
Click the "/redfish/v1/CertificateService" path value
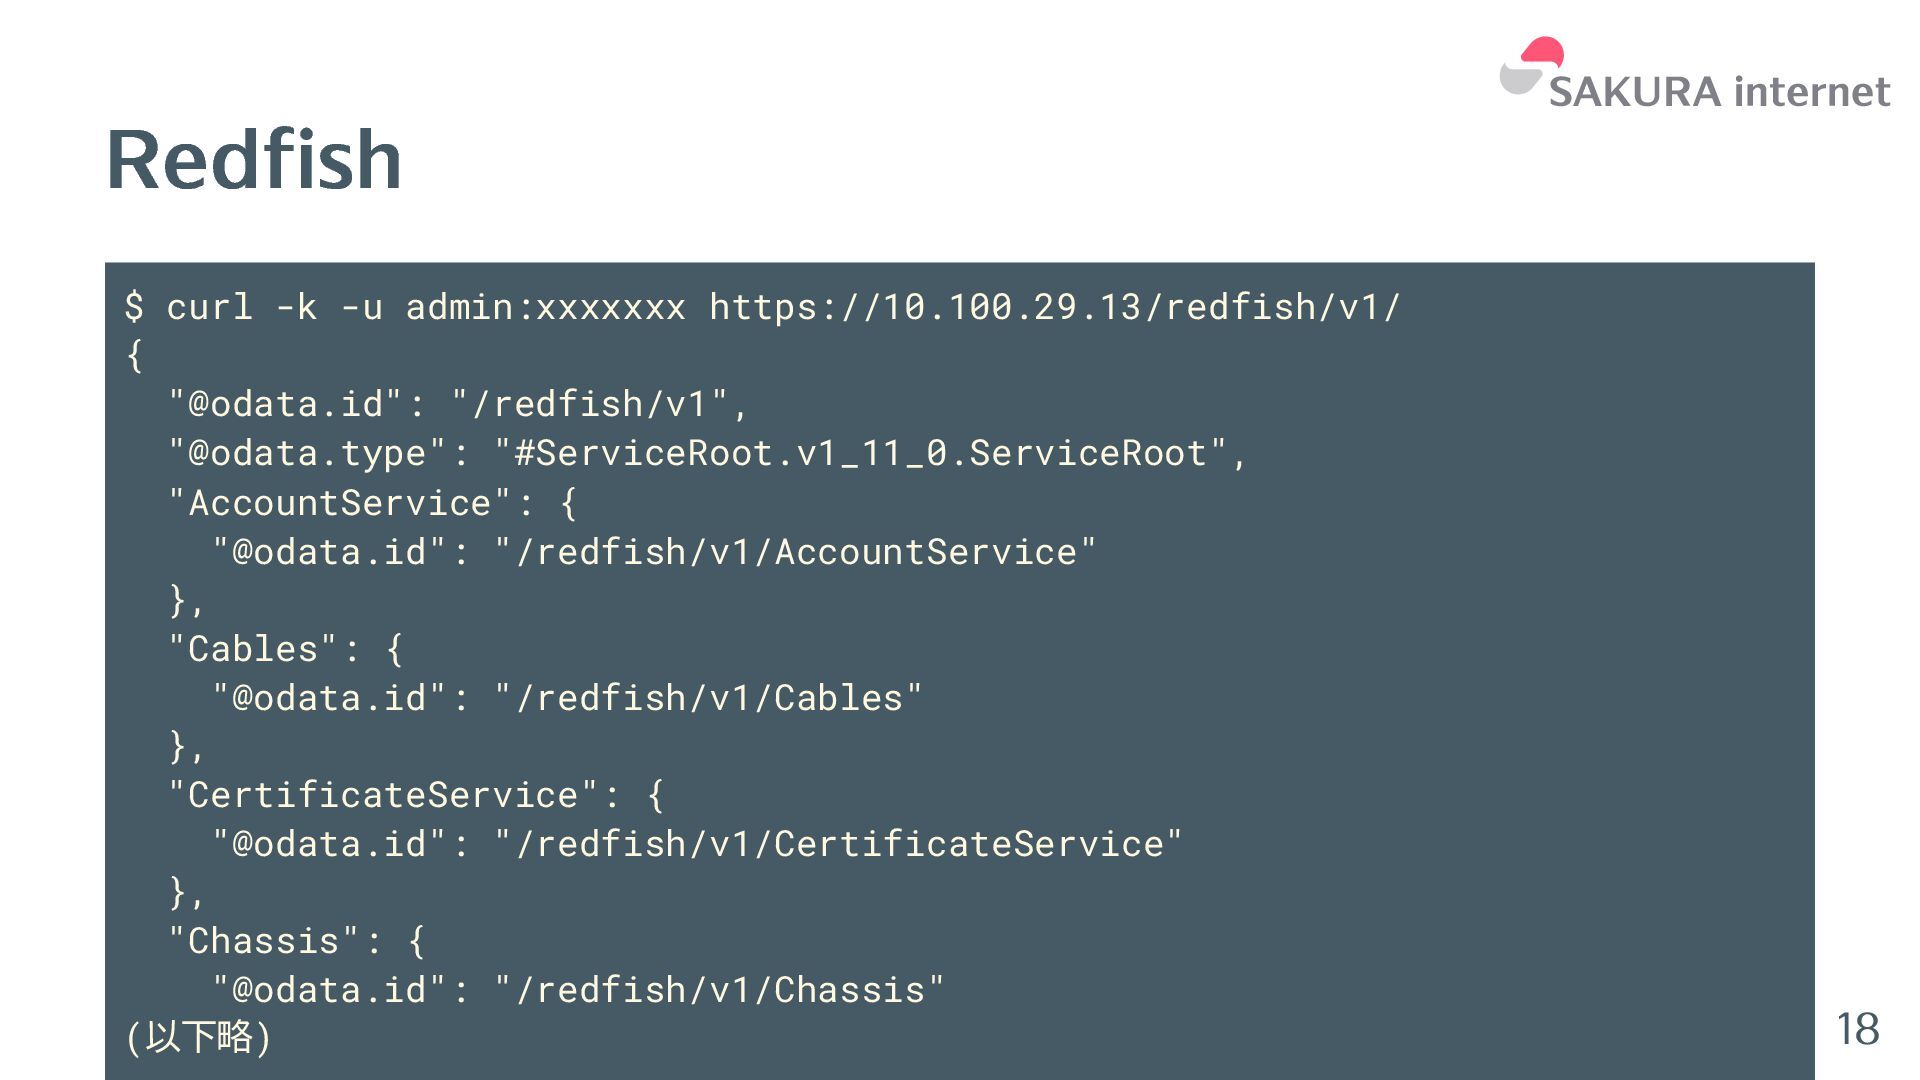839,843
